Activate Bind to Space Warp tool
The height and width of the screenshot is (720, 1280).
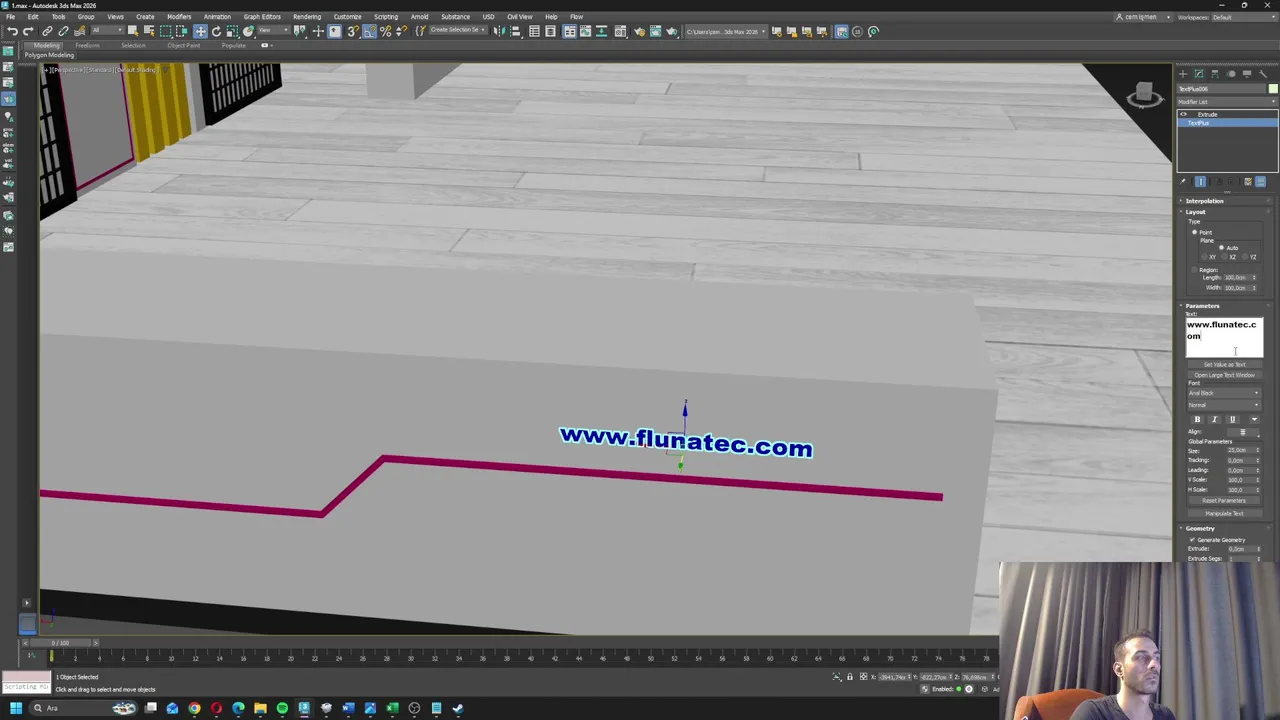pos(80,31)
